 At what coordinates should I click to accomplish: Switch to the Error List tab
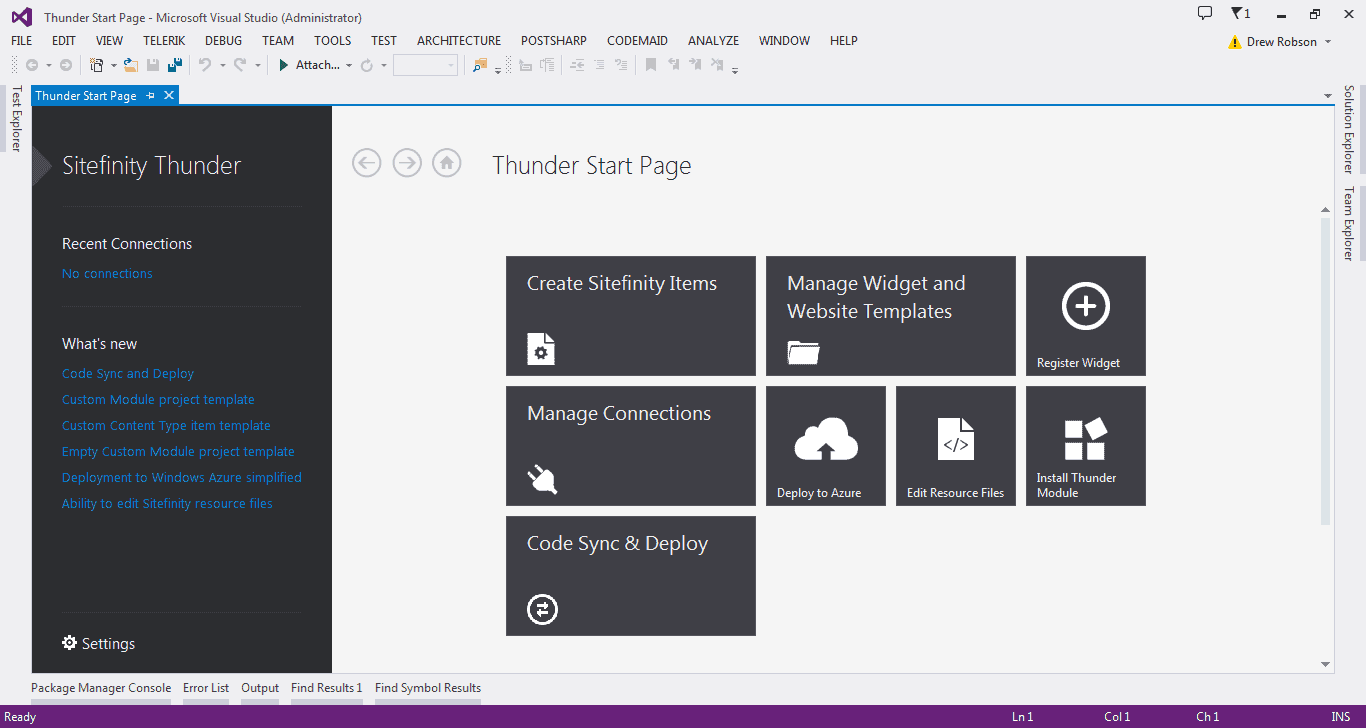(x=206, y=688)
